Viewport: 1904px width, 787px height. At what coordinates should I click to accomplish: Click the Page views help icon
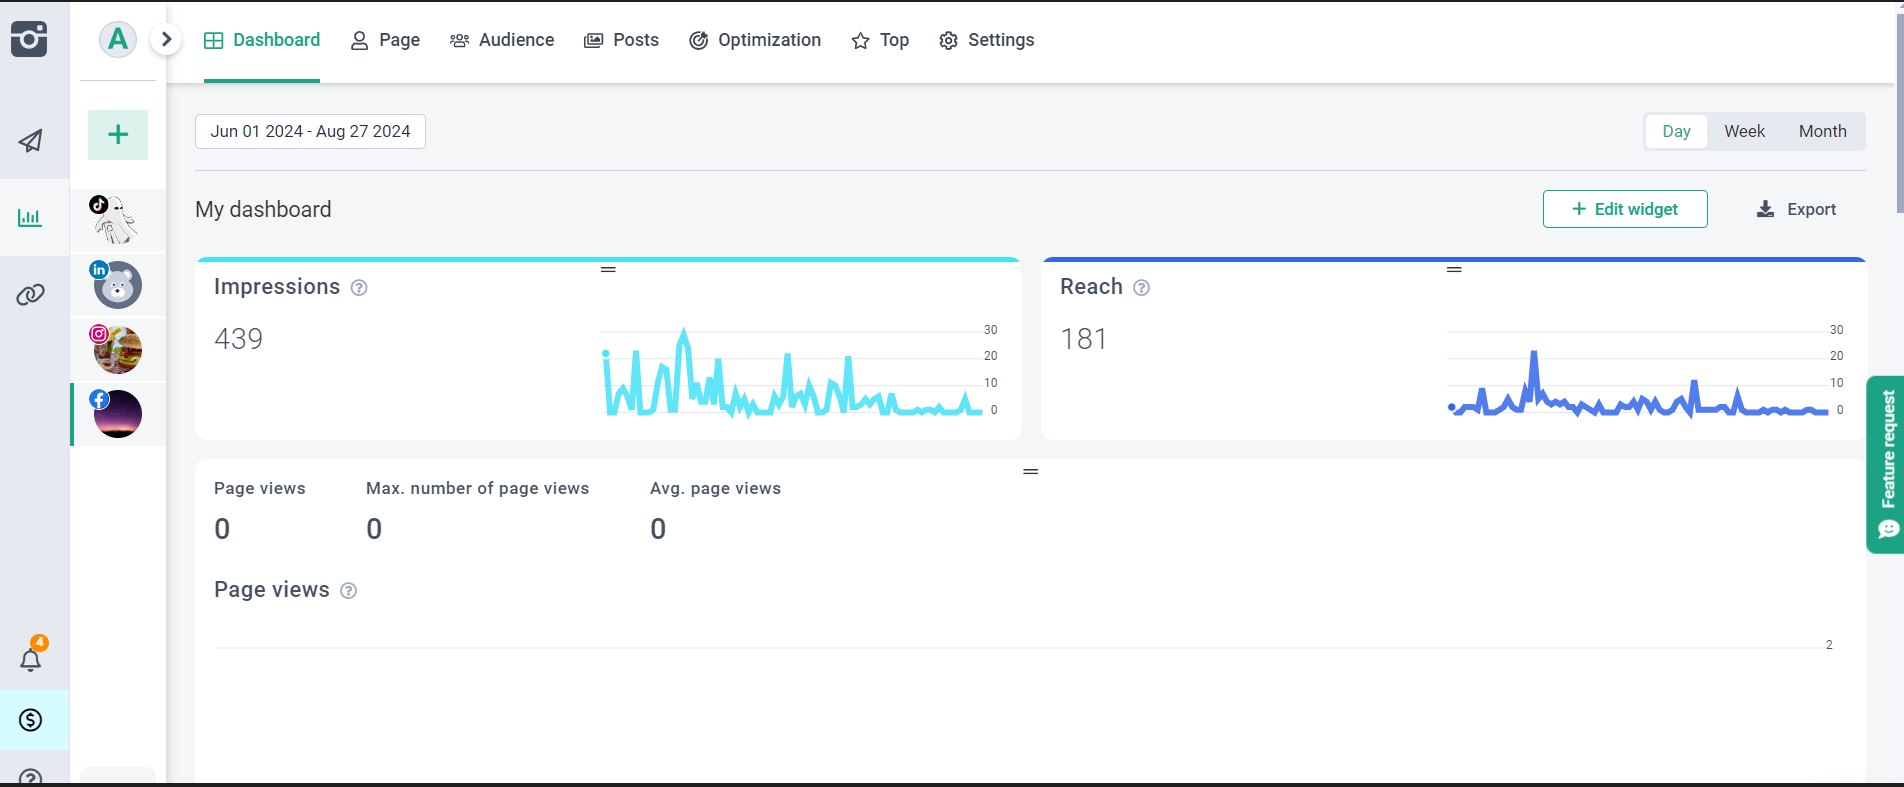coord(348,591)
